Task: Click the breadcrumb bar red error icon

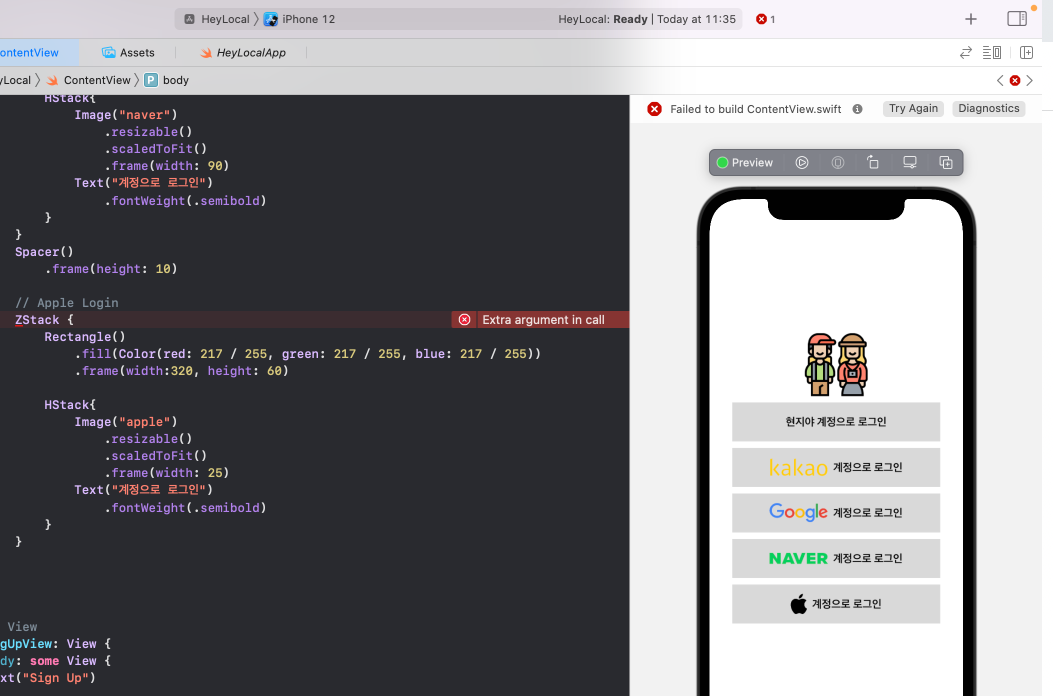Action: click(x=1015, y=81)
